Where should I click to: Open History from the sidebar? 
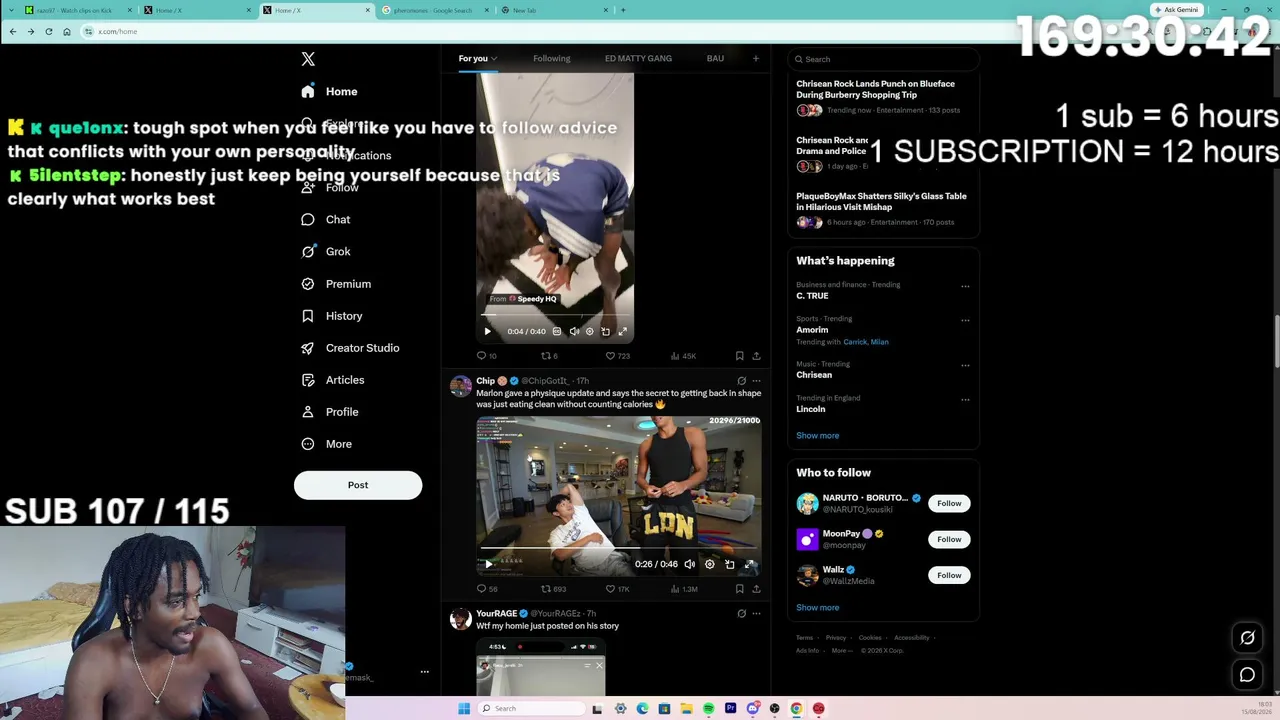[332, 316]
